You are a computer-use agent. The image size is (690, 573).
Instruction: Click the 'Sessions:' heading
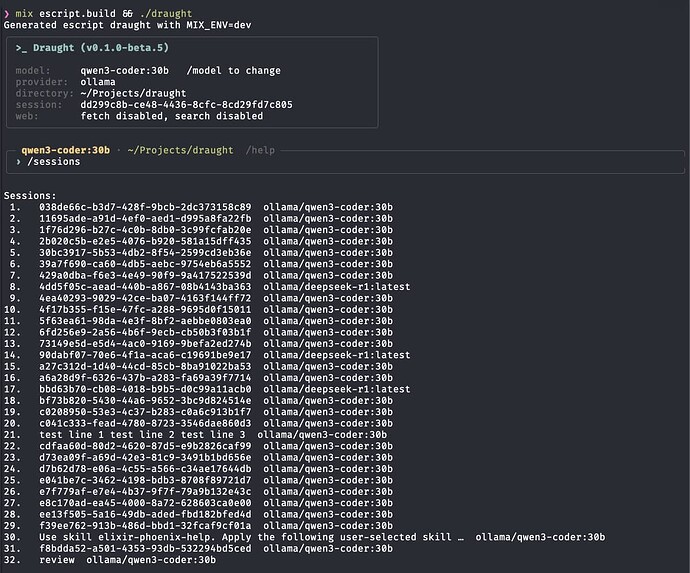pyautogui.click(x=30, y=196)
